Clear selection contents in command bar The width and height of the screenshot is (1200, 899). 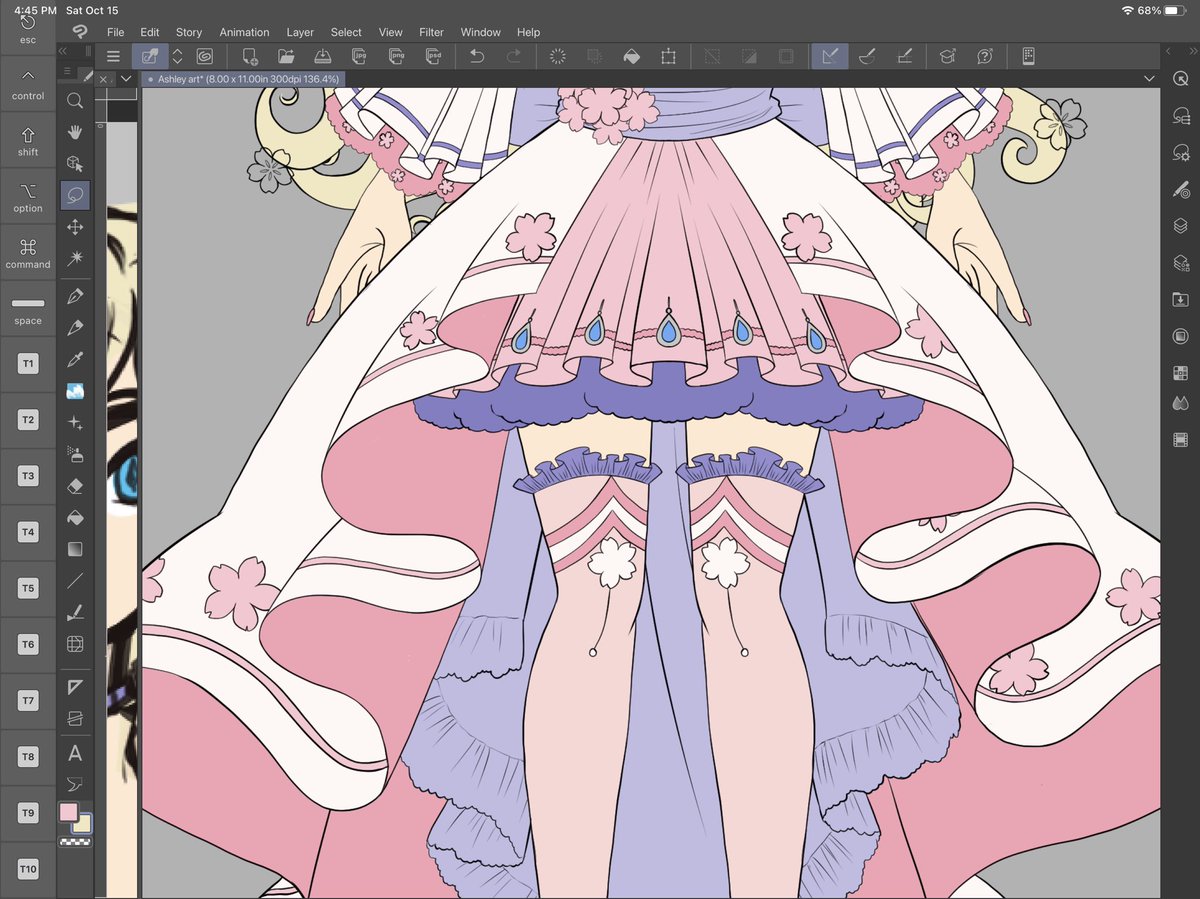(558, 57)
